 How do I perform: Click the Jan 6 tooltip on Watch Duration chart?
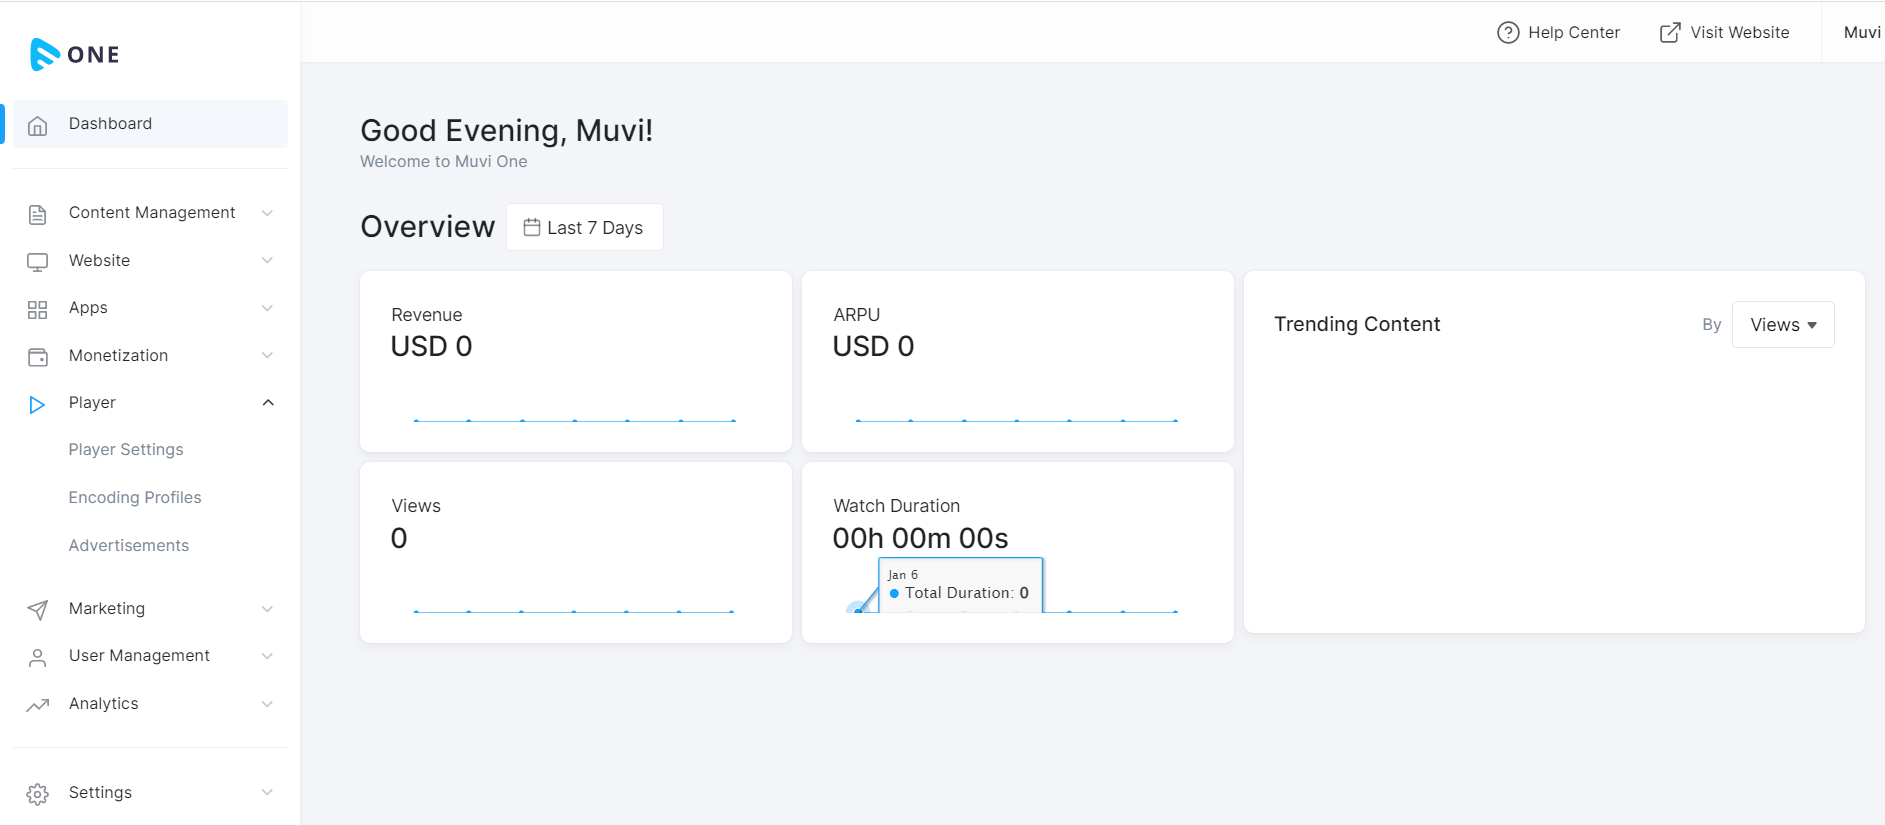pyautogui.click(x=960, y=584)
